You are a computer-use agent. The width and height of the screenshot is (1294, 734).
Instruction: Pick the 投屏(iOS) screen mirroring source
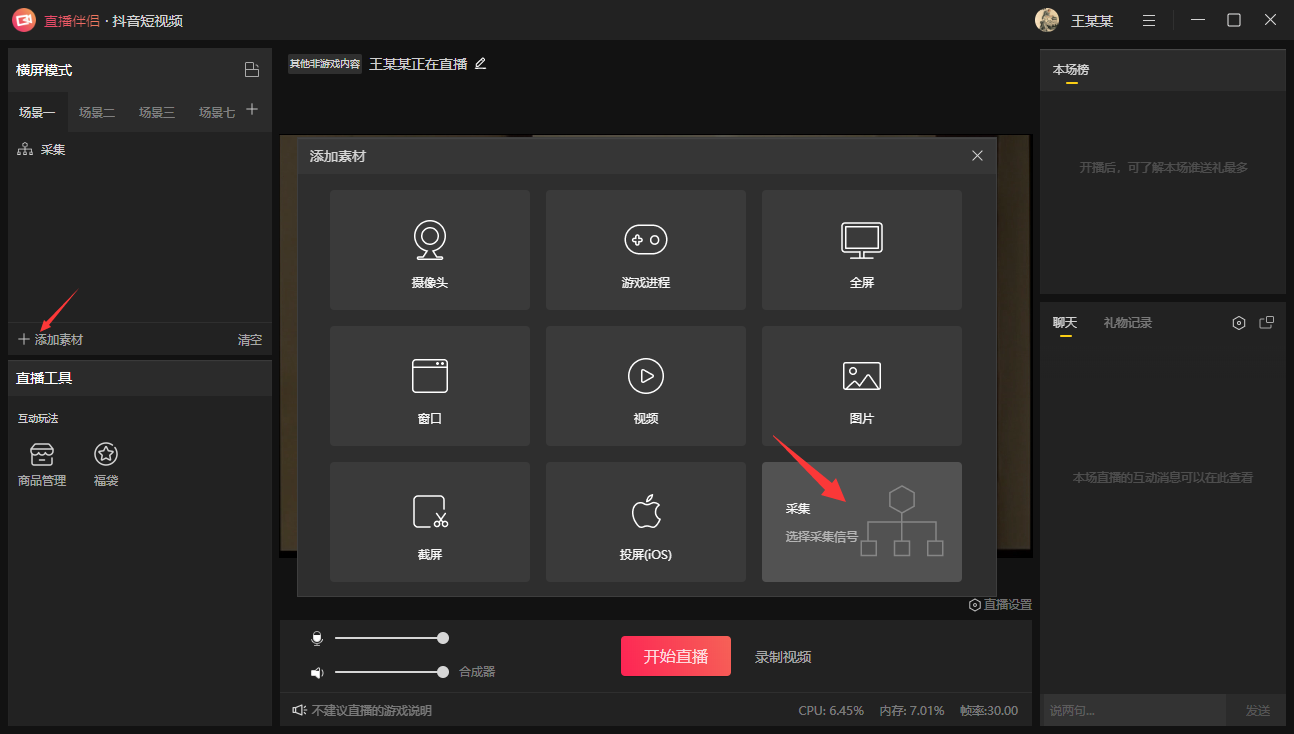646,522
